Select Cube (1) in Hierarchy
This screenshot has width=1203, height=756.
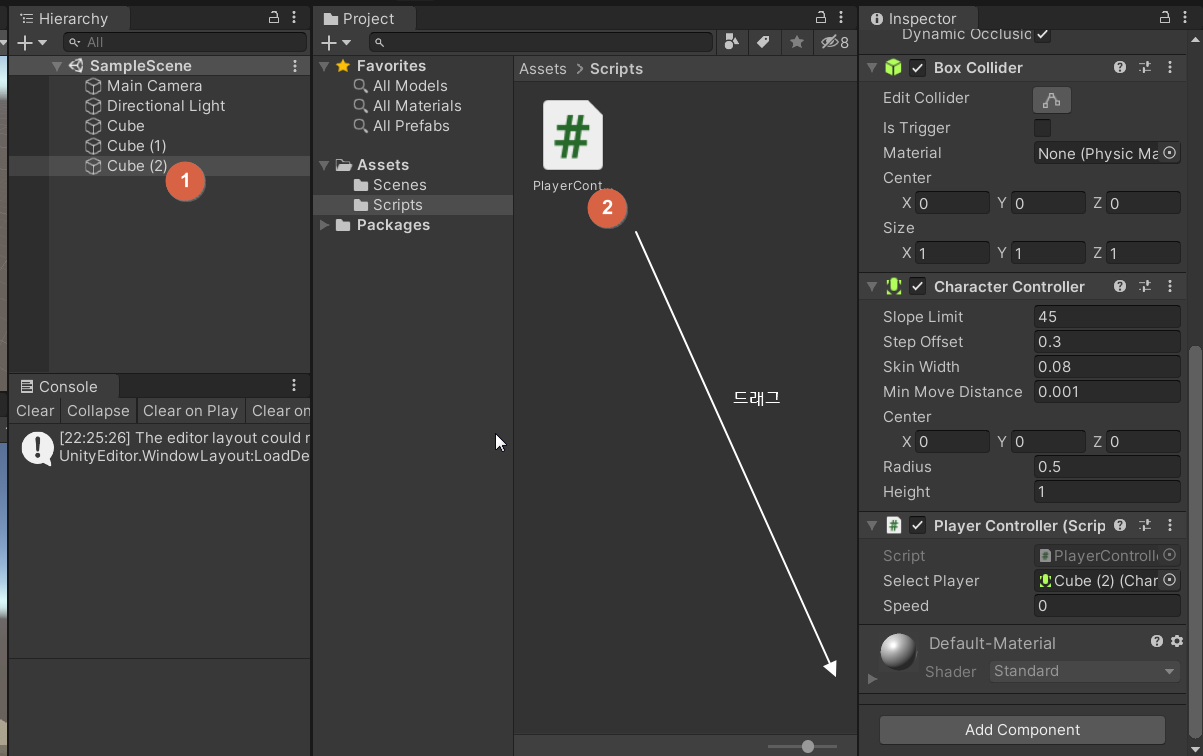click(x=136, y=146)
